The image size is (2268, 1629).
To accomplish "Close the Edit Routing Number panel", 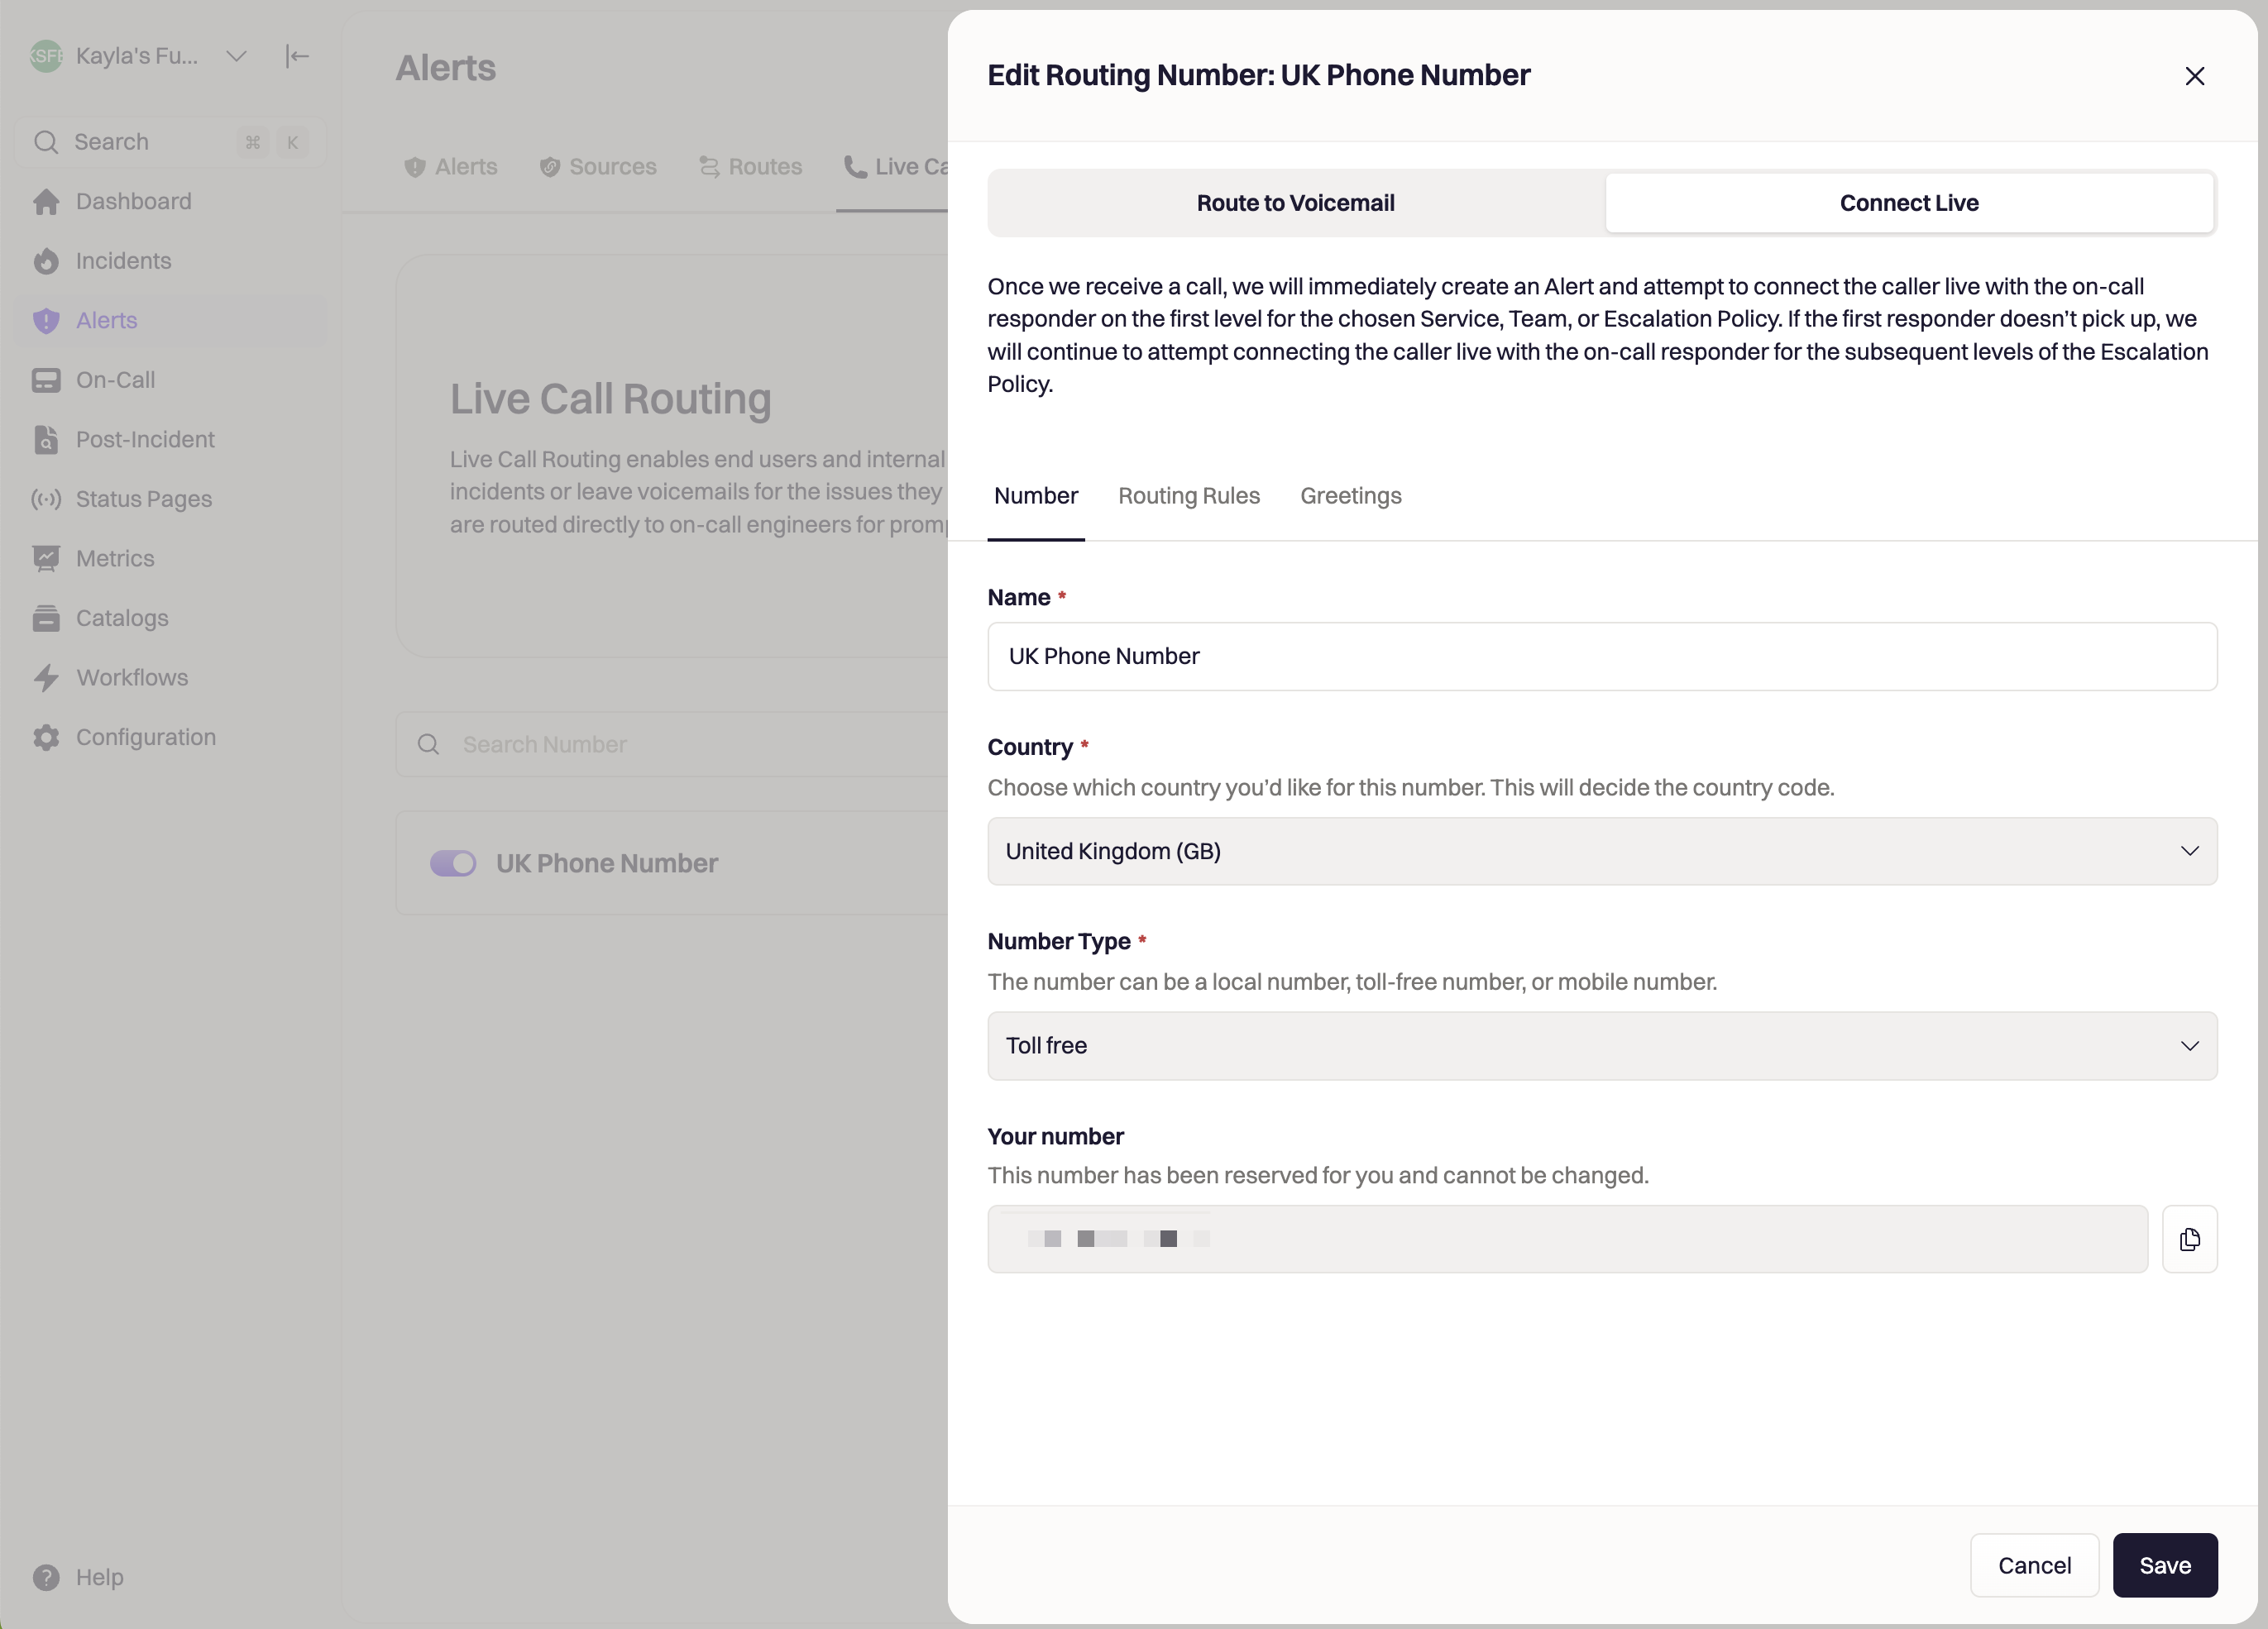I will pos(2194,76).
